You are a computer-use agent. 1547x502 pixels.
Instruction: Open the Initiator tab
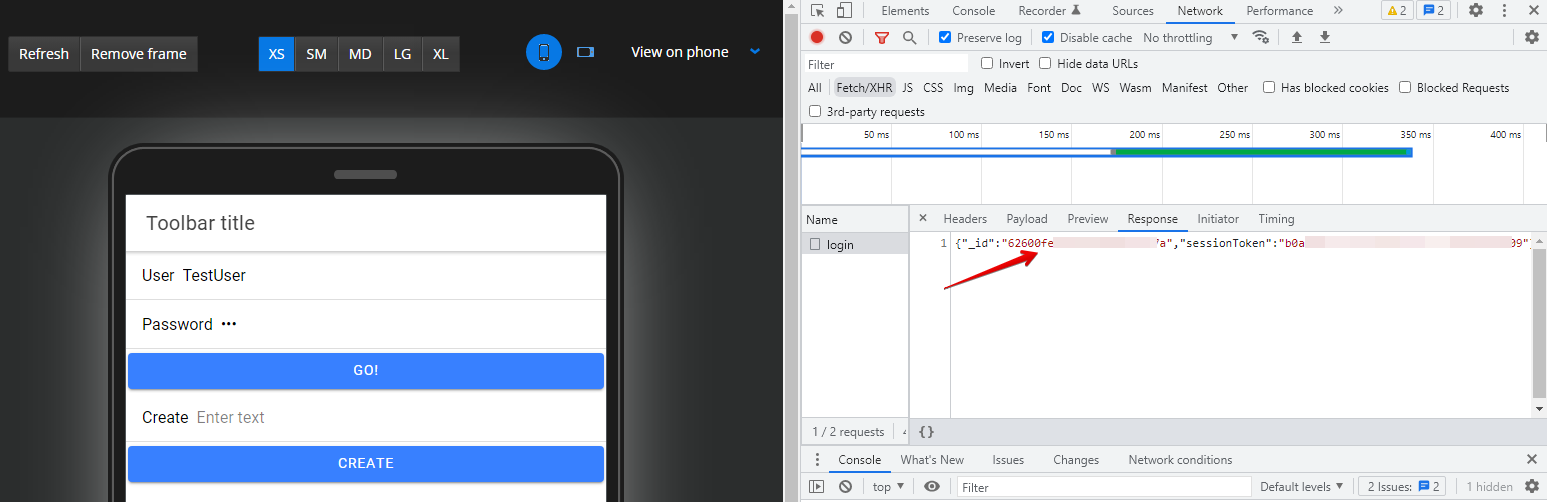point(1218,218)
